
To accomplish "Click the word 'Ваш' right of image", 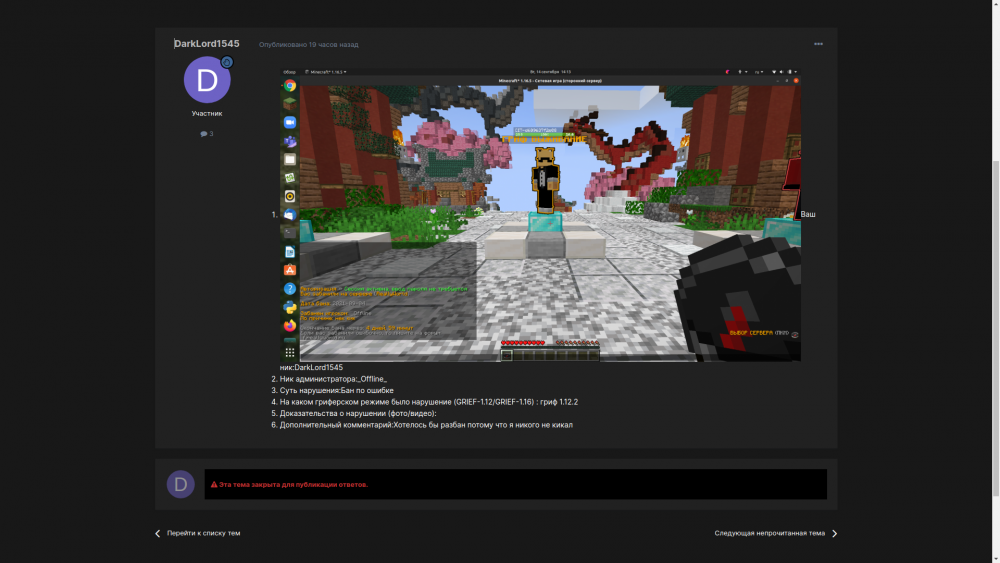I will 808,214.
